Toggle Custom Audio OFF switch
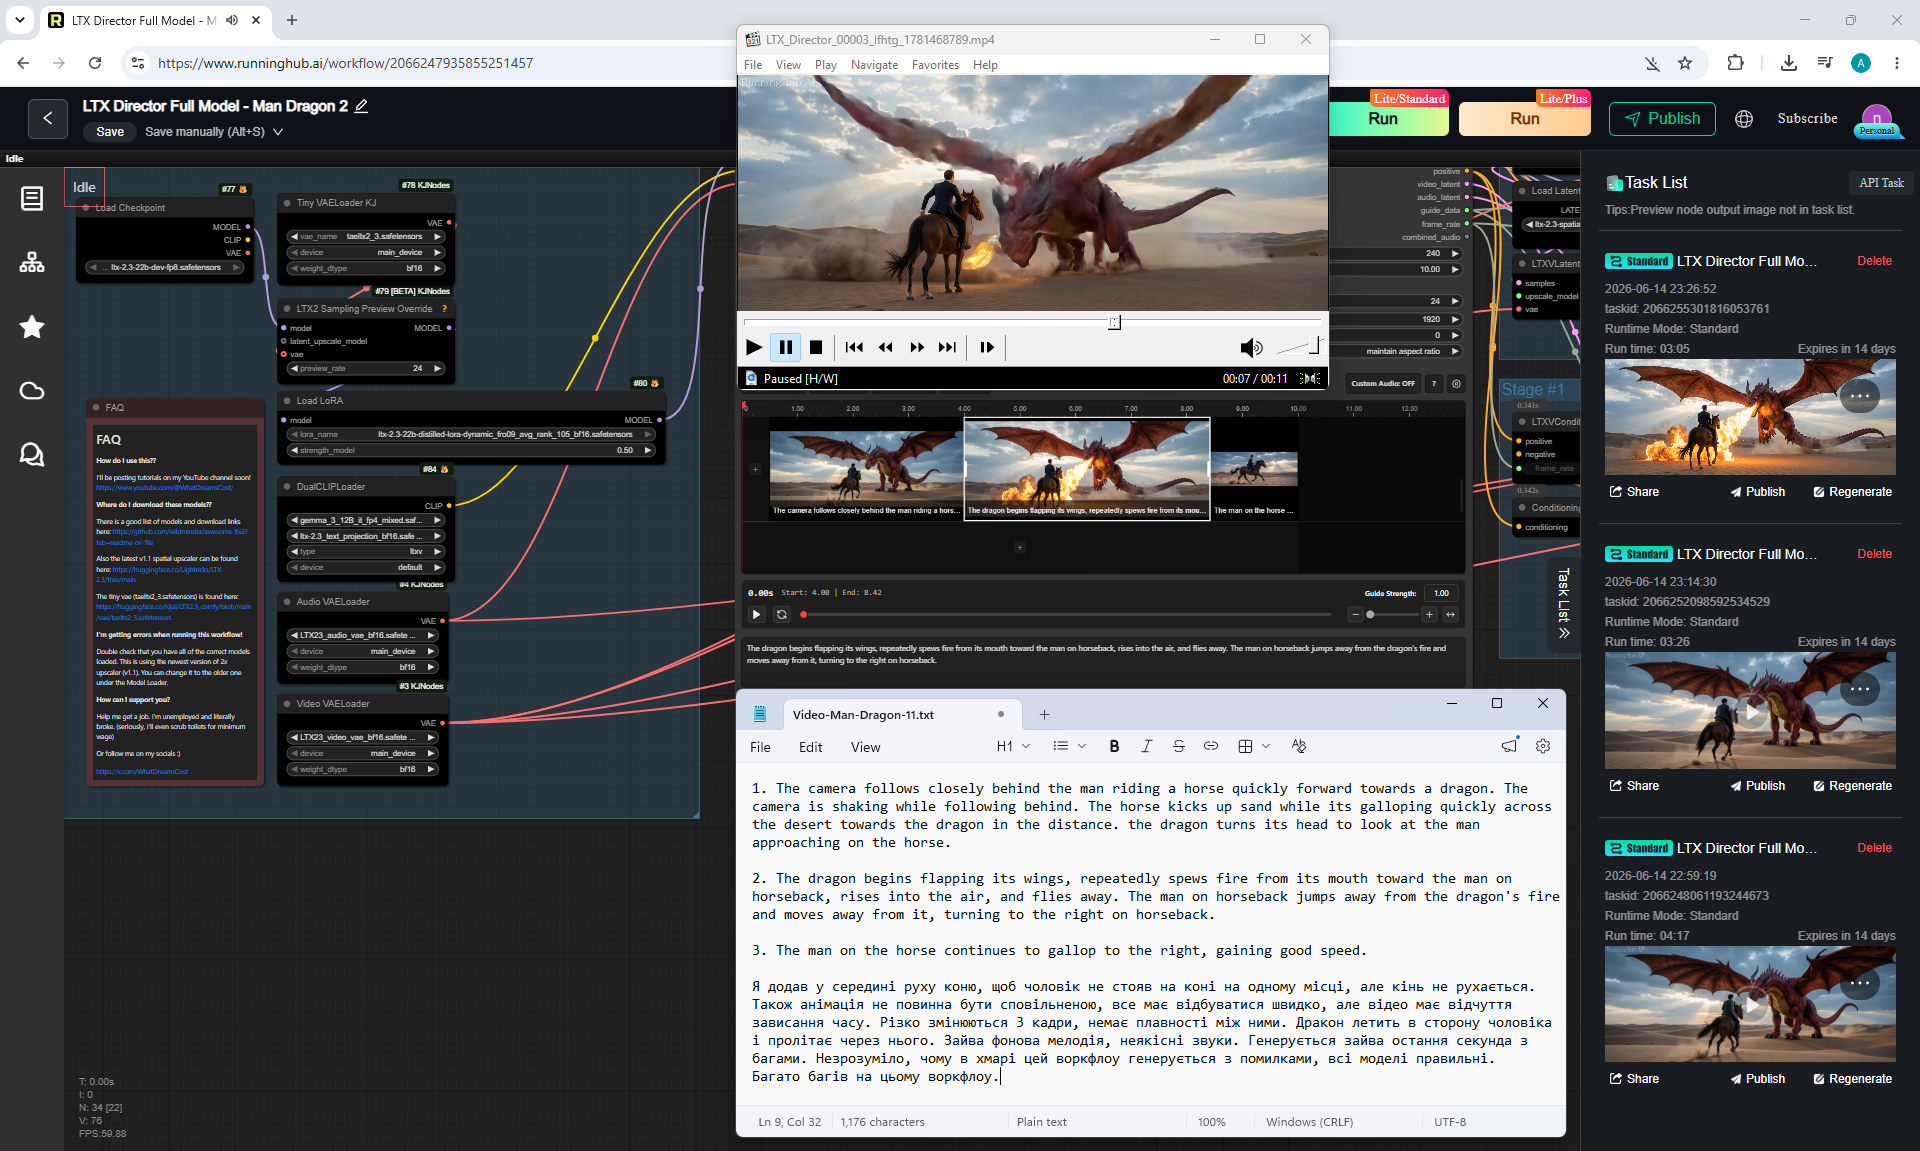Viewport: 1920px width, 1151px height. (1383, 384)
